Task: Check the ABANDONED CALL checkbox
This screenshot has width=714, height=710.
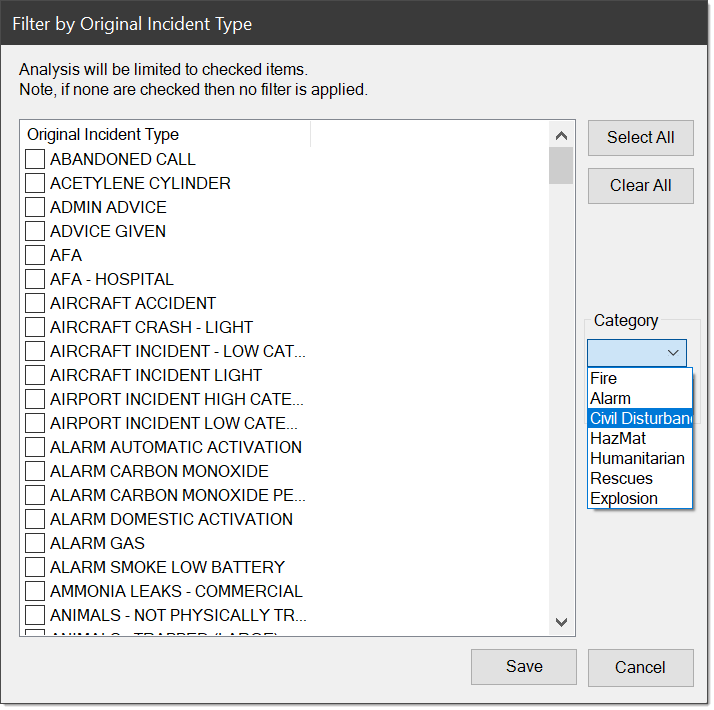Action: pyautogui.click(x=35, y=159)
